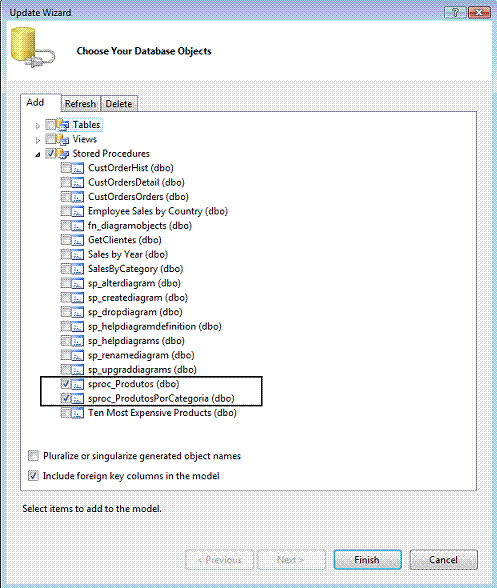Image resolution: width=497 pixels, height=588 pixels.
Task: Uncheck Include foreign key columns
Action: (33, 476)
